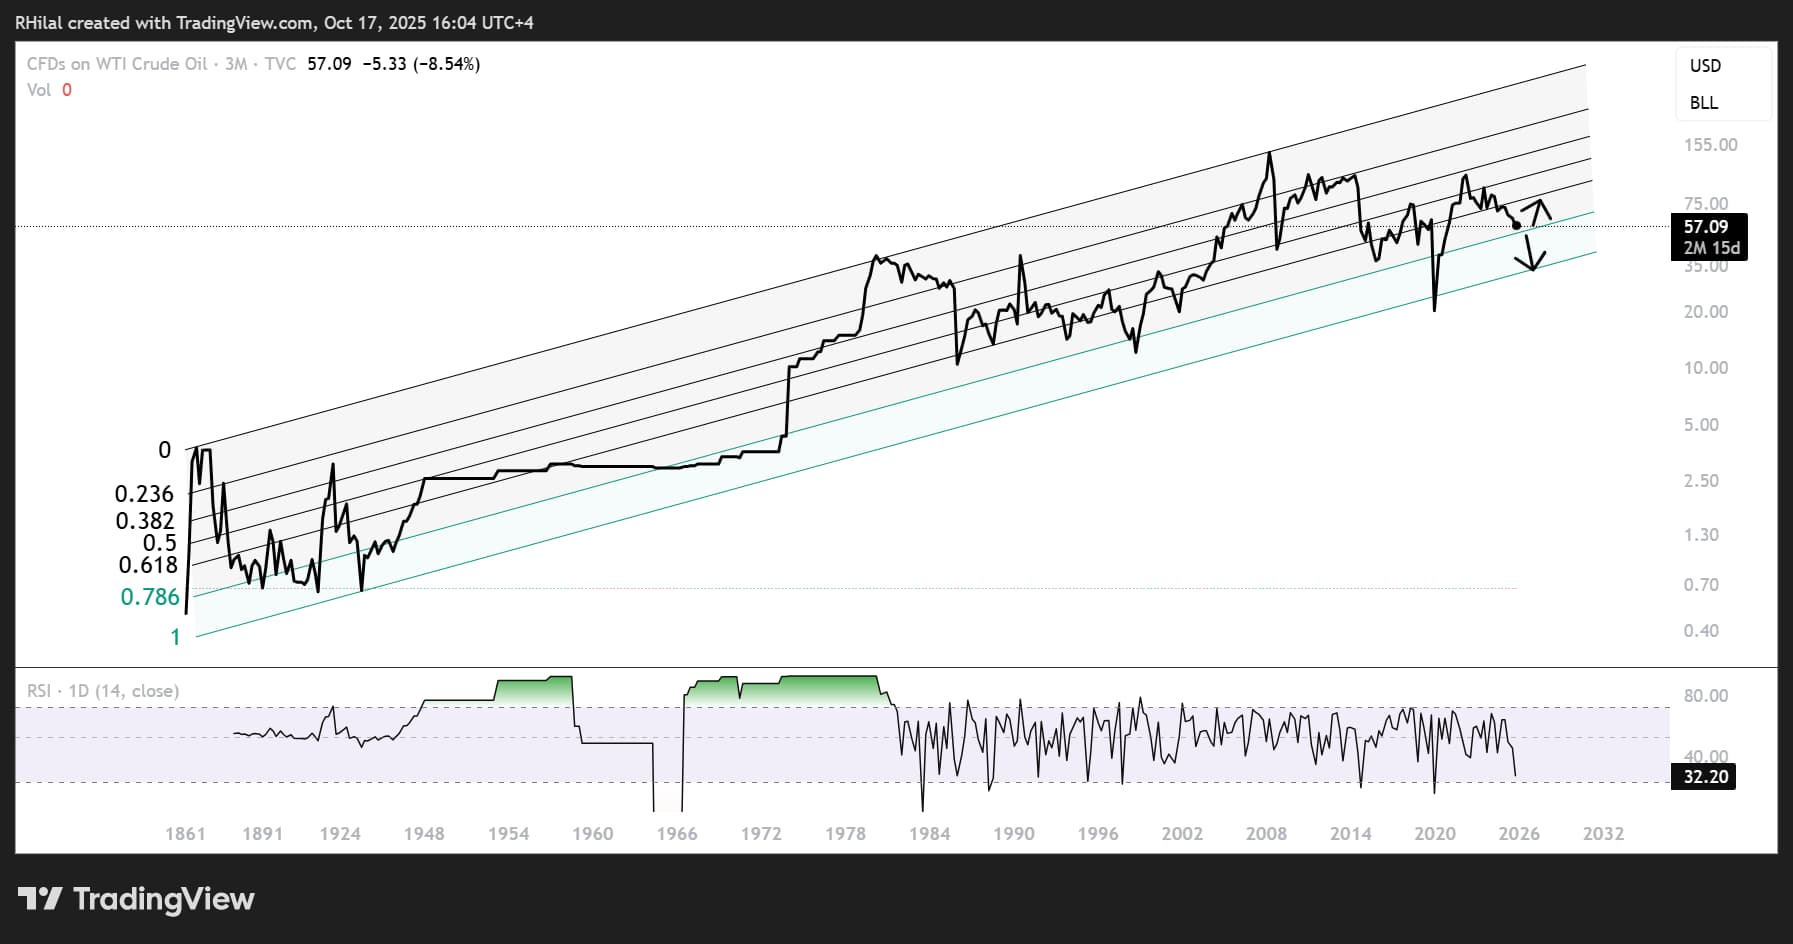Viewport: 1793px width, 944px height.
Task: Click the 2008 time axis label
Action: pos(1266,834)
